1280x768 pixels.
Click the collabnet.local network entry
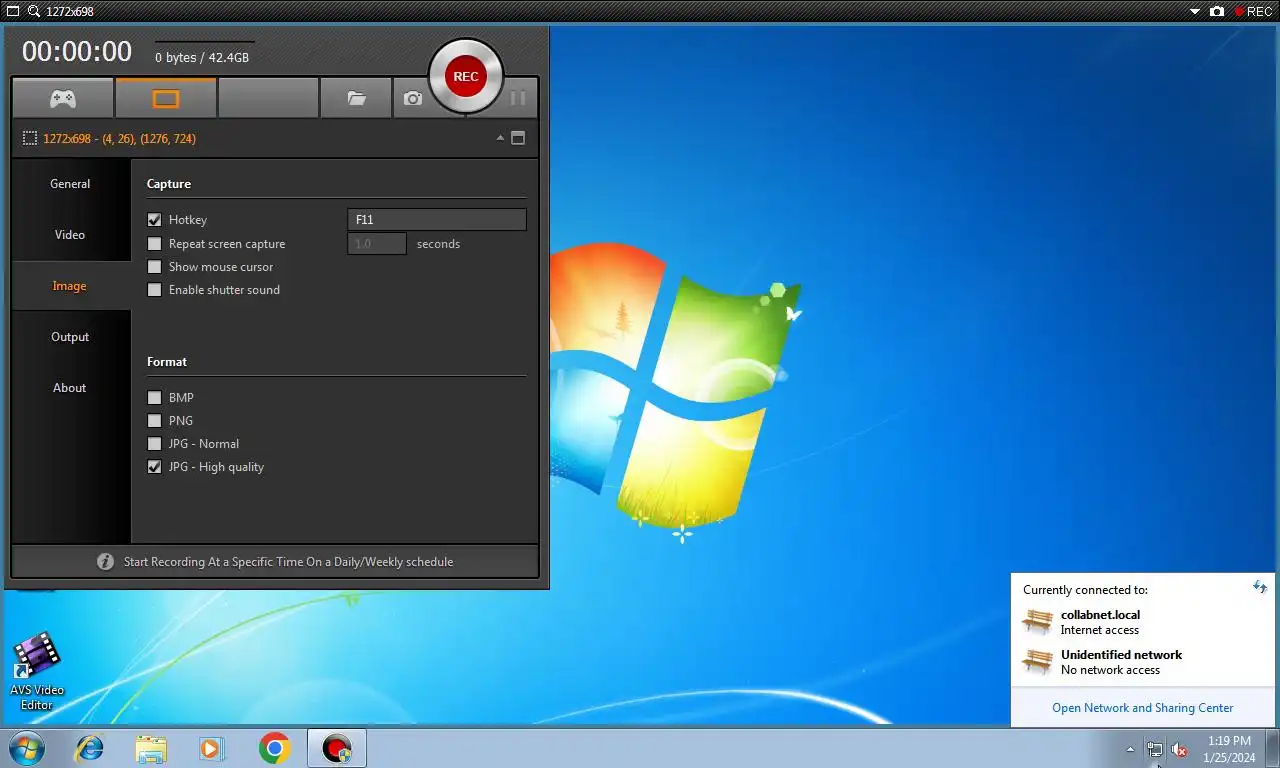point(1100,622)
